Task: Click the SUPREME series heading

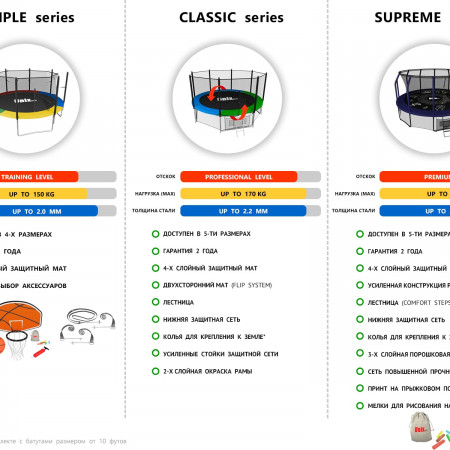Action: pyautogui.click(x=408, y=18)
